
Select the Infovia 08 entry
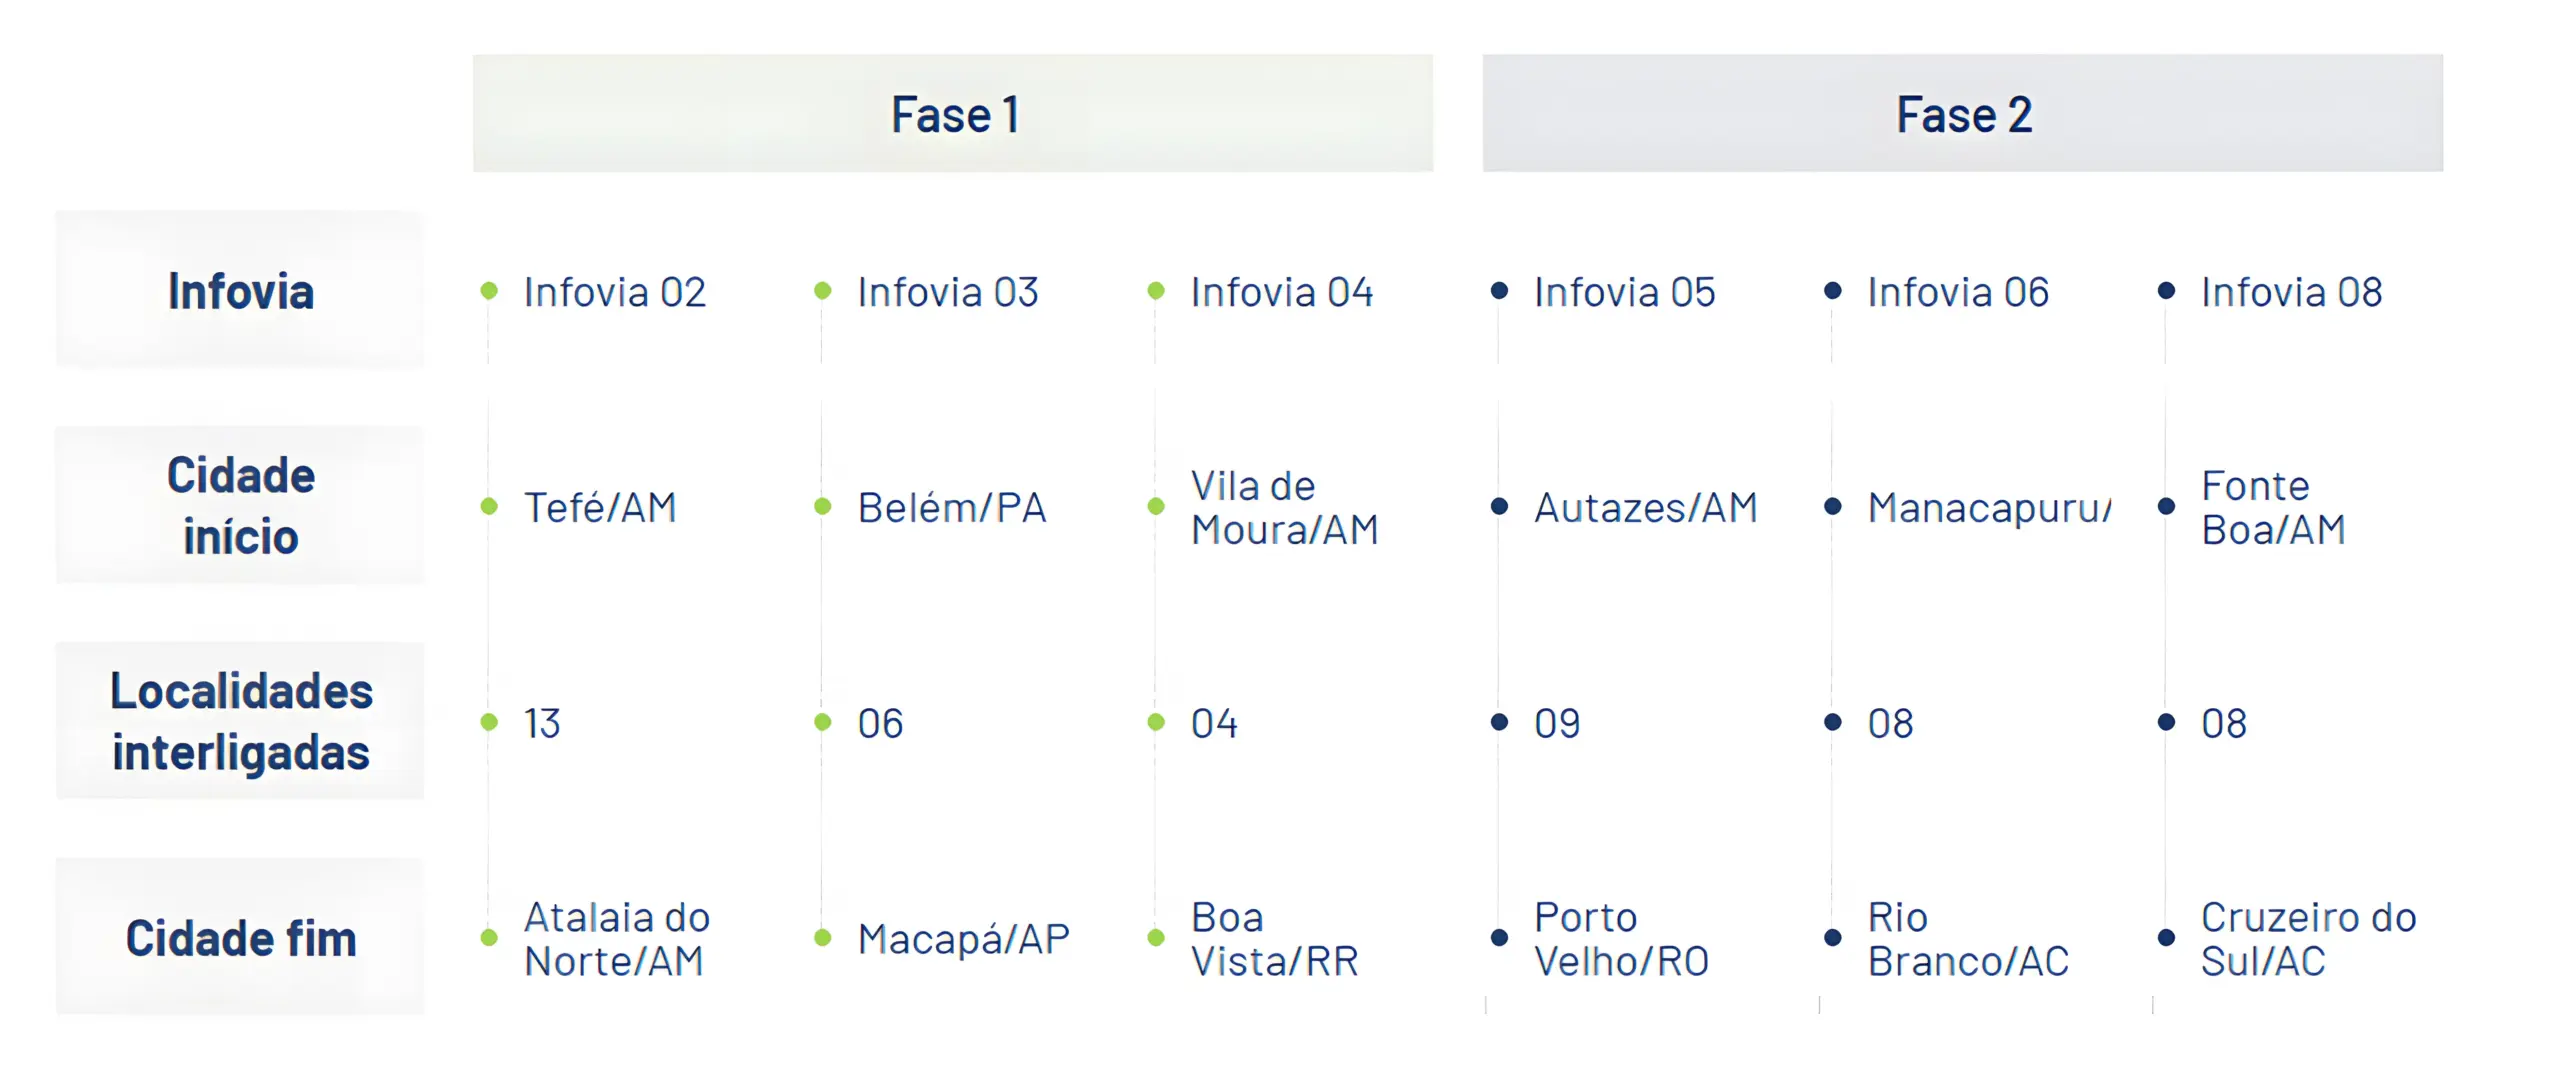tap(2291, 292)
